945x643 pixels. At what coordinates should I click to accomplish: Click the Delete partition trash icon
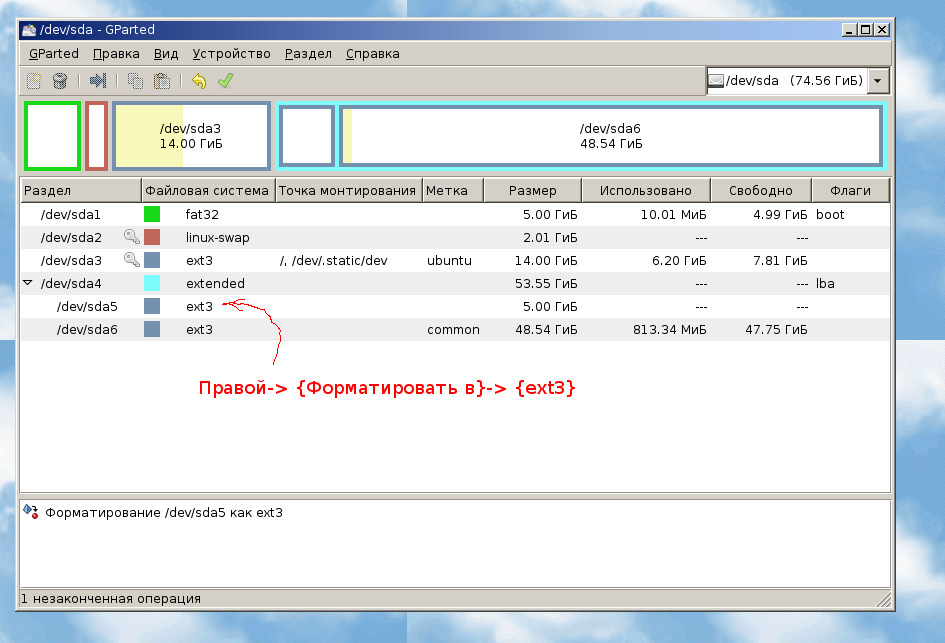pos(60,81)
